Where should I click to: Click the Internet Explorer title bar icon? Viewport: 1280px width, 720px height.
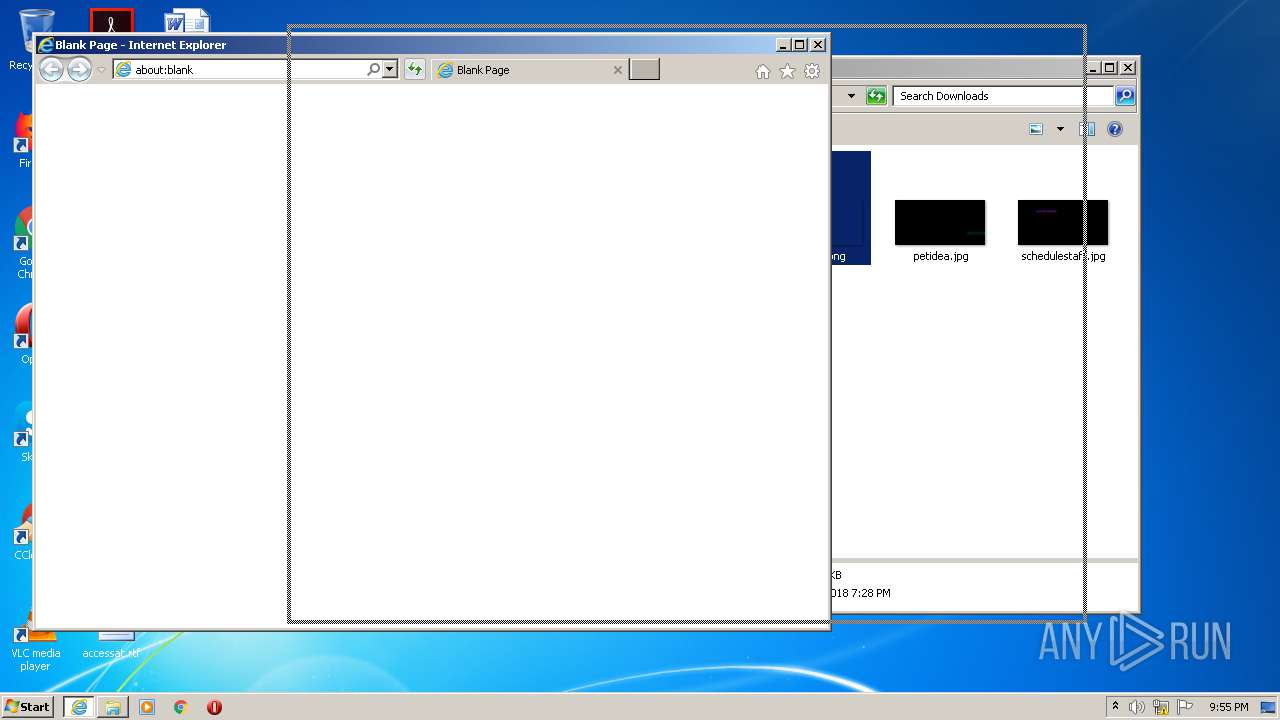45,45
